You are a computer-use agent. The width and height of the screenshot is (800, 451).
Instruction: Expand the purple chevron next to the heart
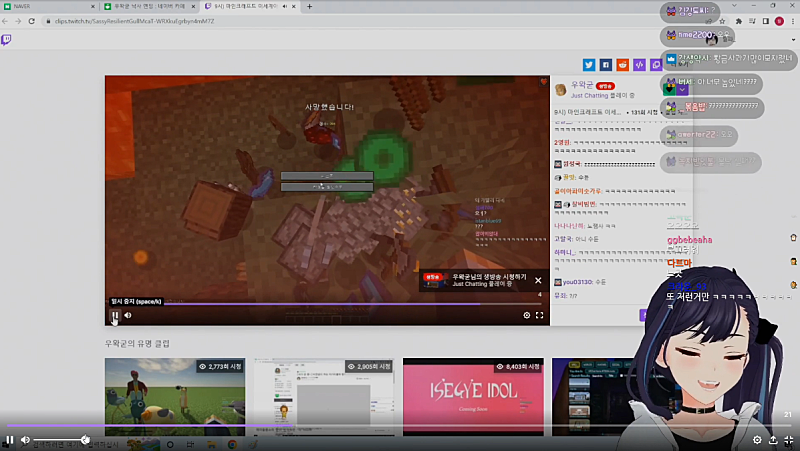(x=683, y=89)
